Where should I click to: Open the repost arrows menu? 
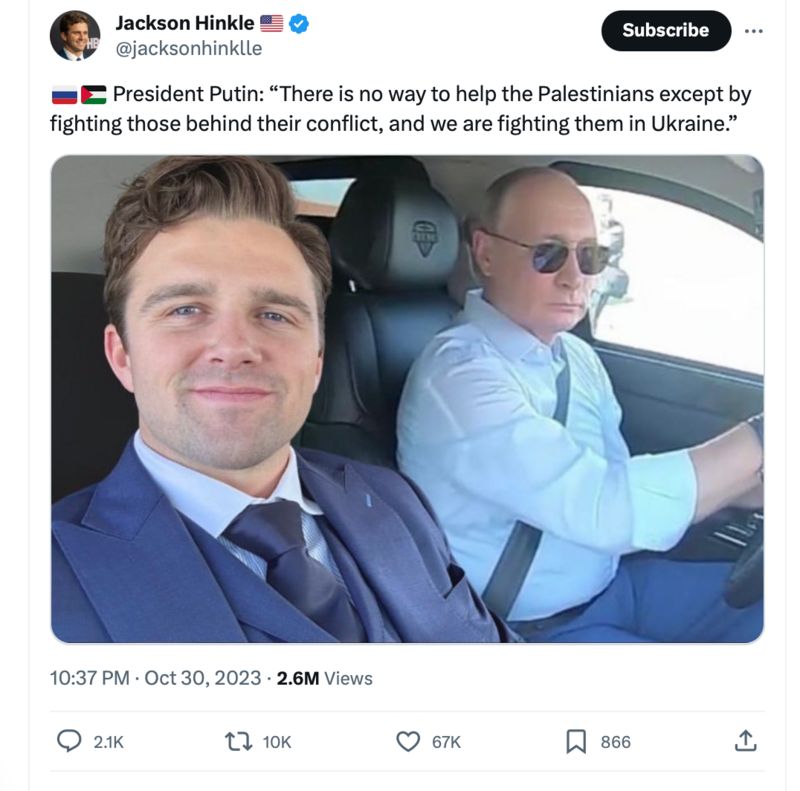tap(238, 741)
